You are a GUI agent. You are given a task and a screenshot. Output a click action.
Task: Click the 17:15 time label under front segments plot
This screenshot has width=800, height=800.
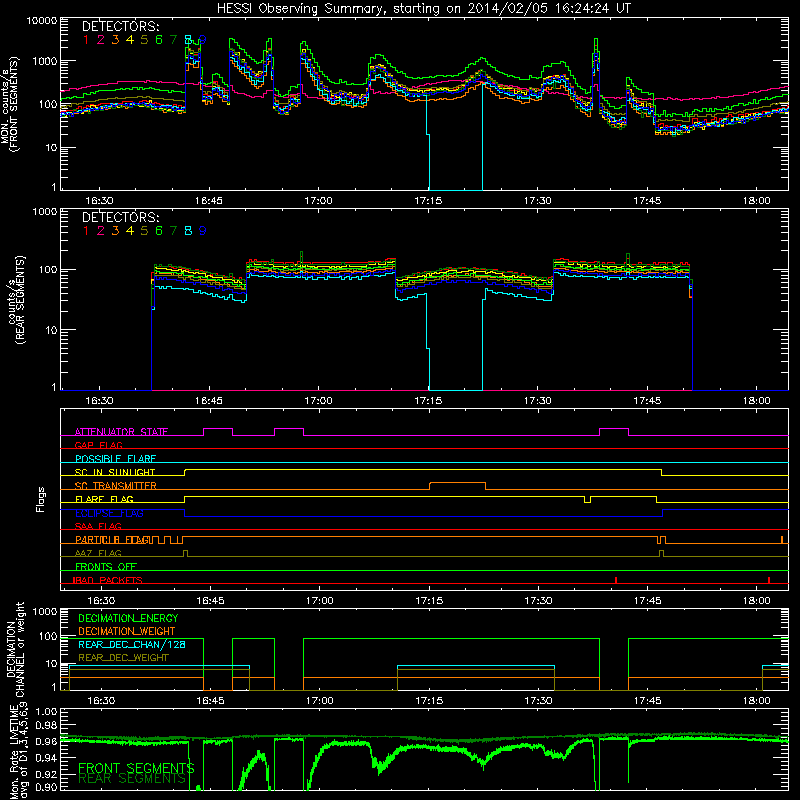(x=428, y=201)
